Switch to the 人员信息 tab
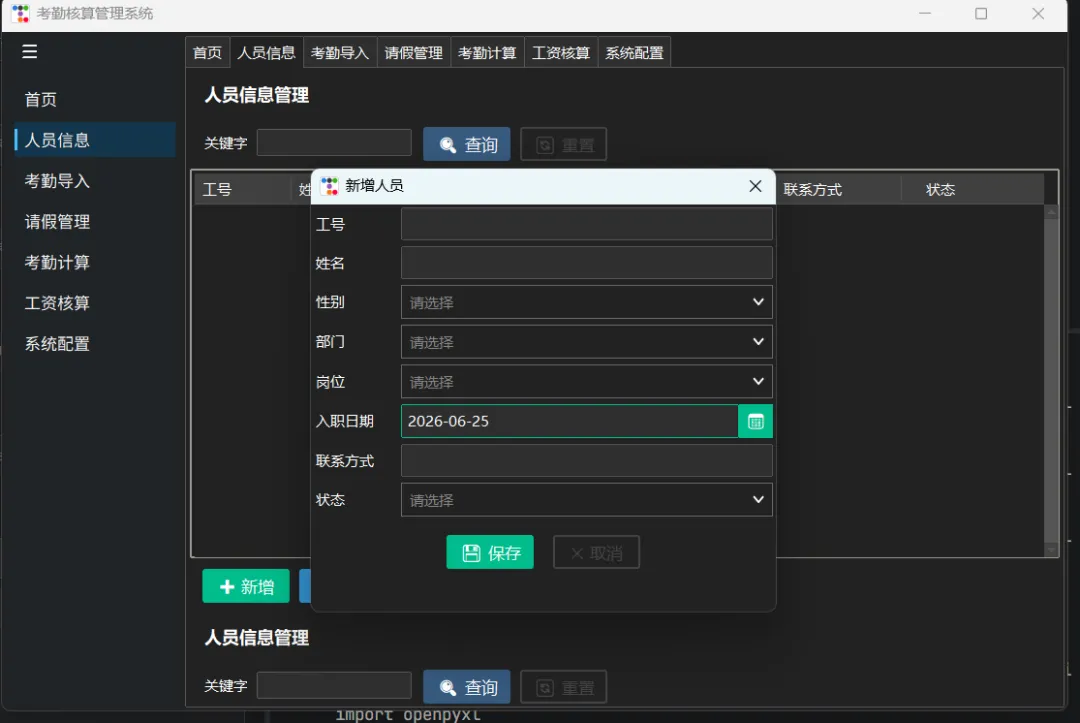The width and height of the screenshot is (1080, 723). pos(267,52)
